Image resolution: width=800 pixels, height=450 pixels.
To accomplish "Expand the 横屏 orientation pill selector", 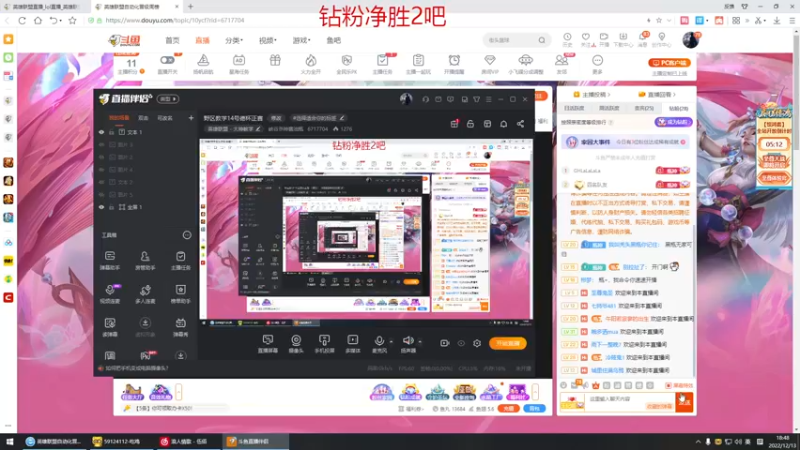I will point(168,99).
